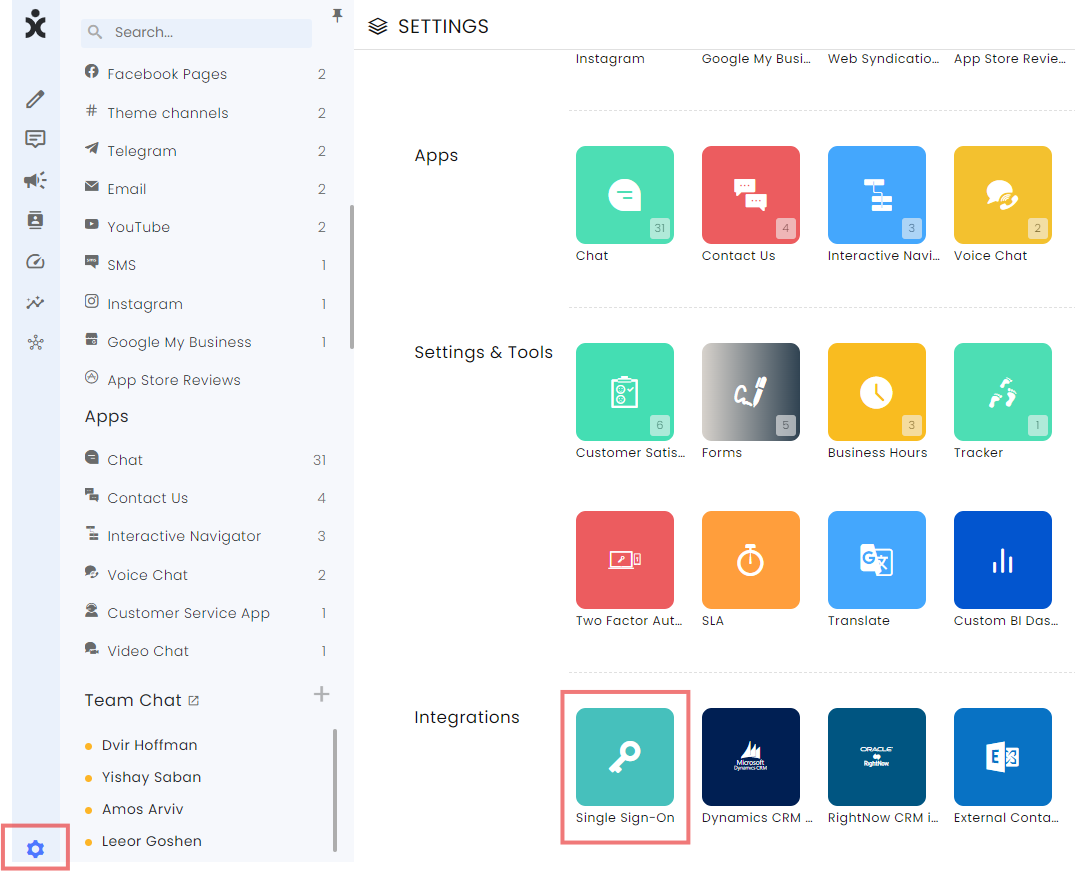Select Facebook Pages in the channel list
1075x871 pixels.
pyautogui.click(x=205, y=73)
